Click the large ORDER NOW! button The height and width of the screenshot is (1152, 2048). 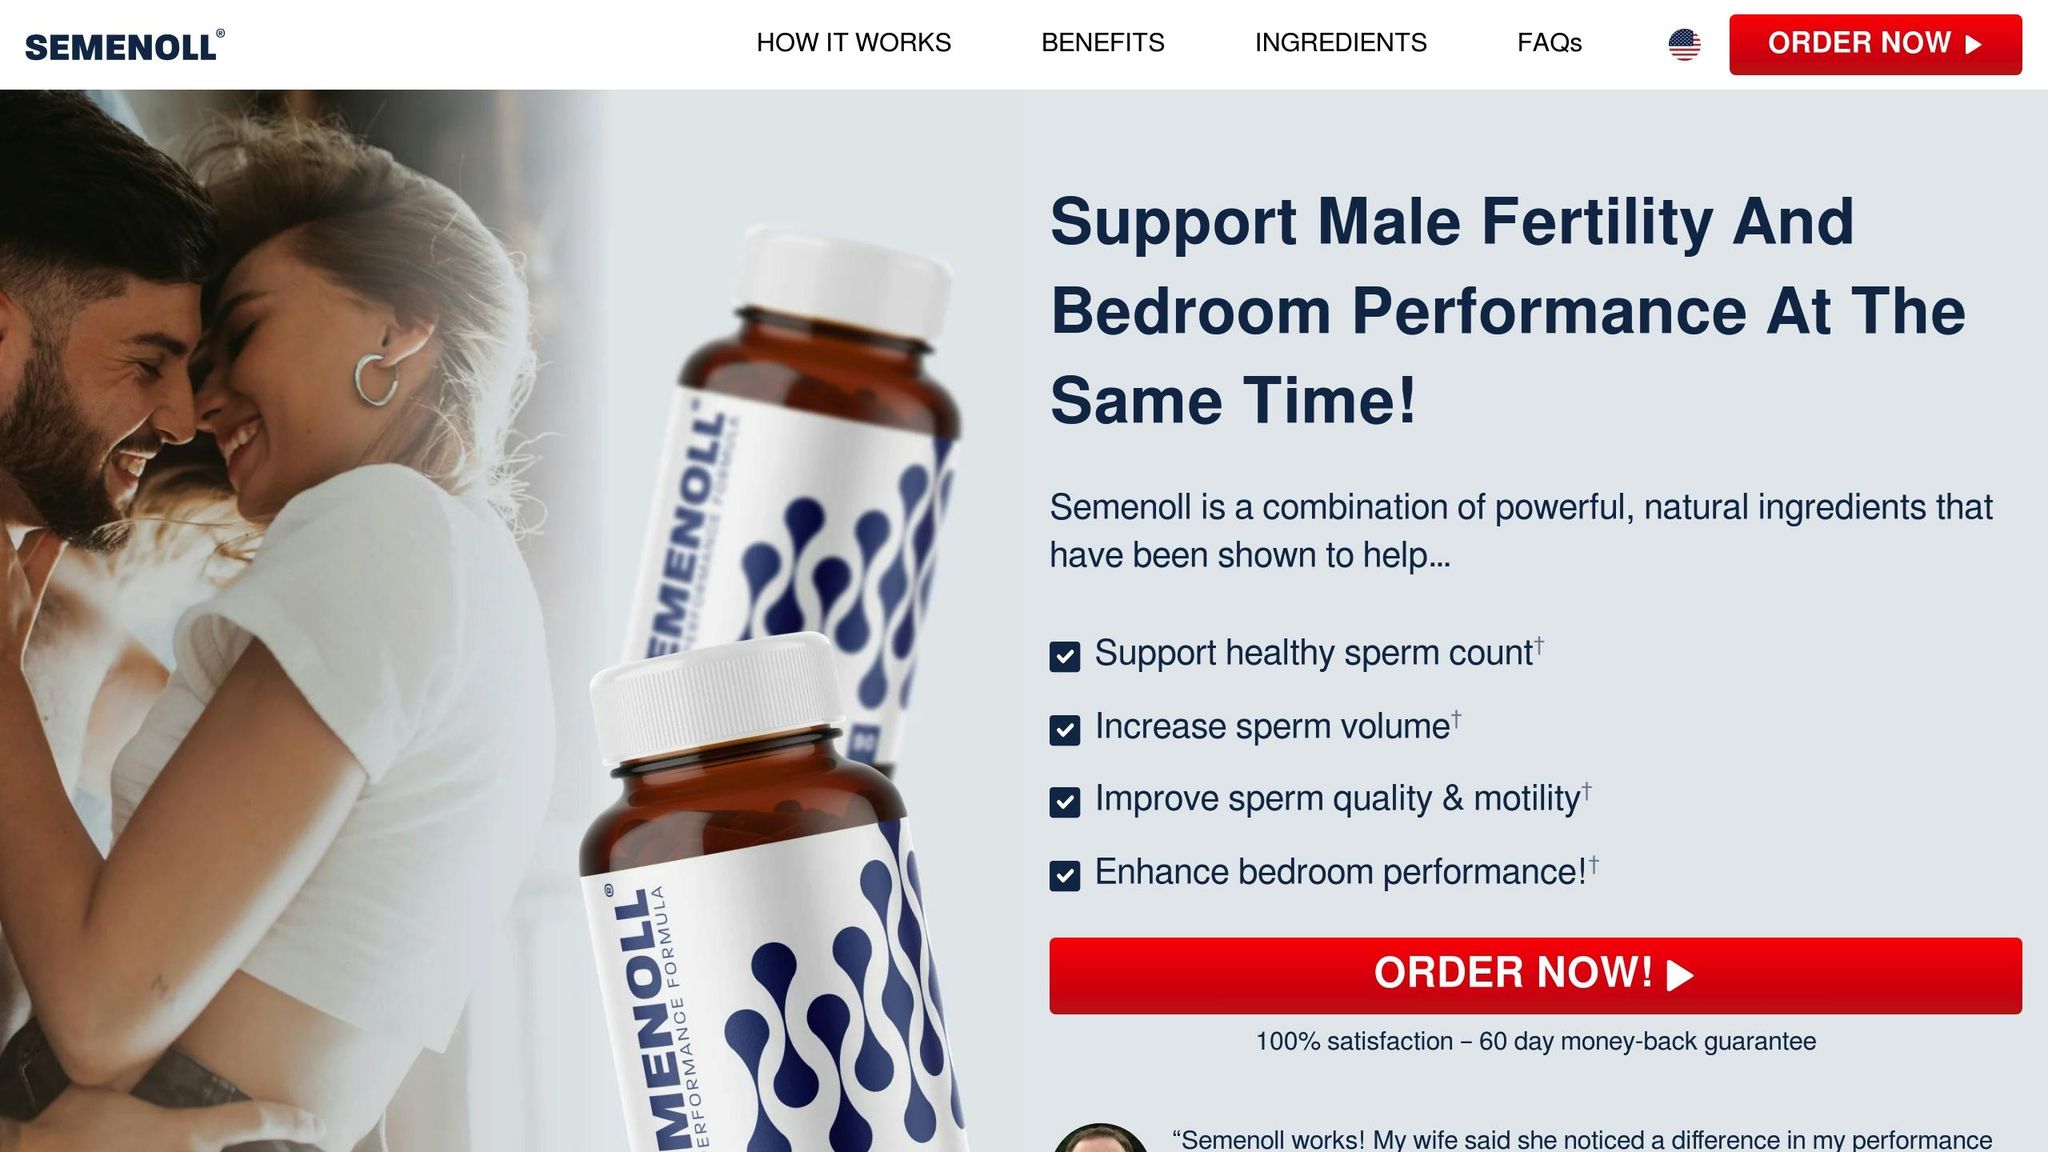point(1535,975)
